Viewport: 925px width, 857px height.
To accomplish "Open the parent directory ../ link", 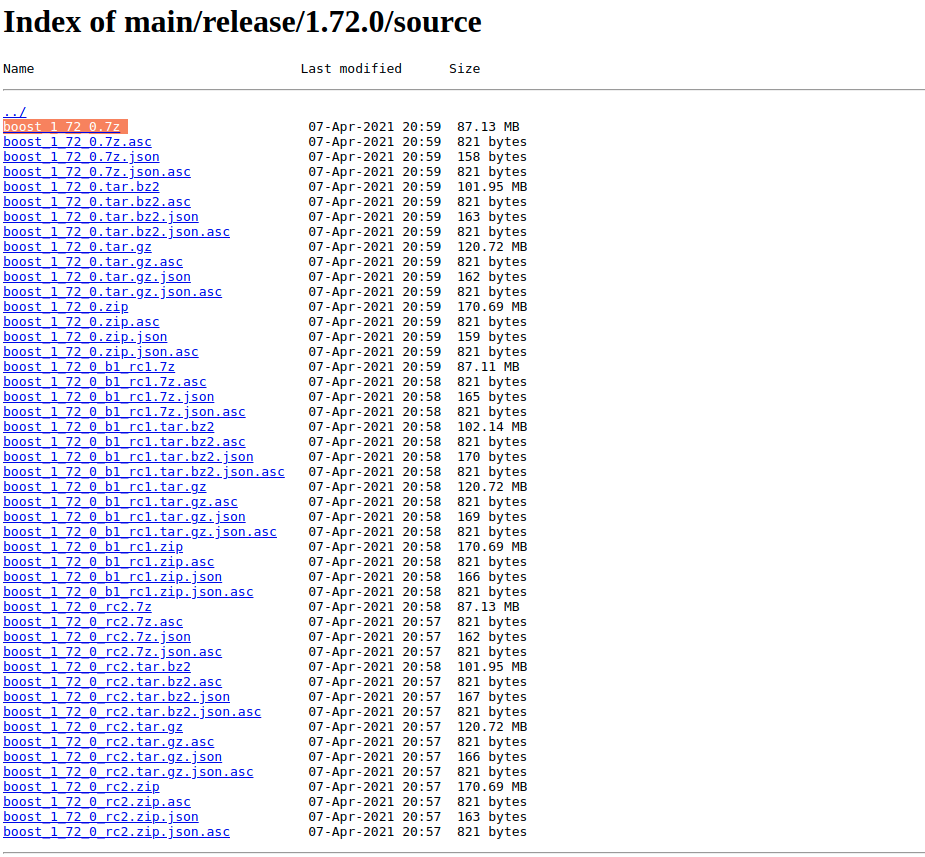I will [15, 111].
